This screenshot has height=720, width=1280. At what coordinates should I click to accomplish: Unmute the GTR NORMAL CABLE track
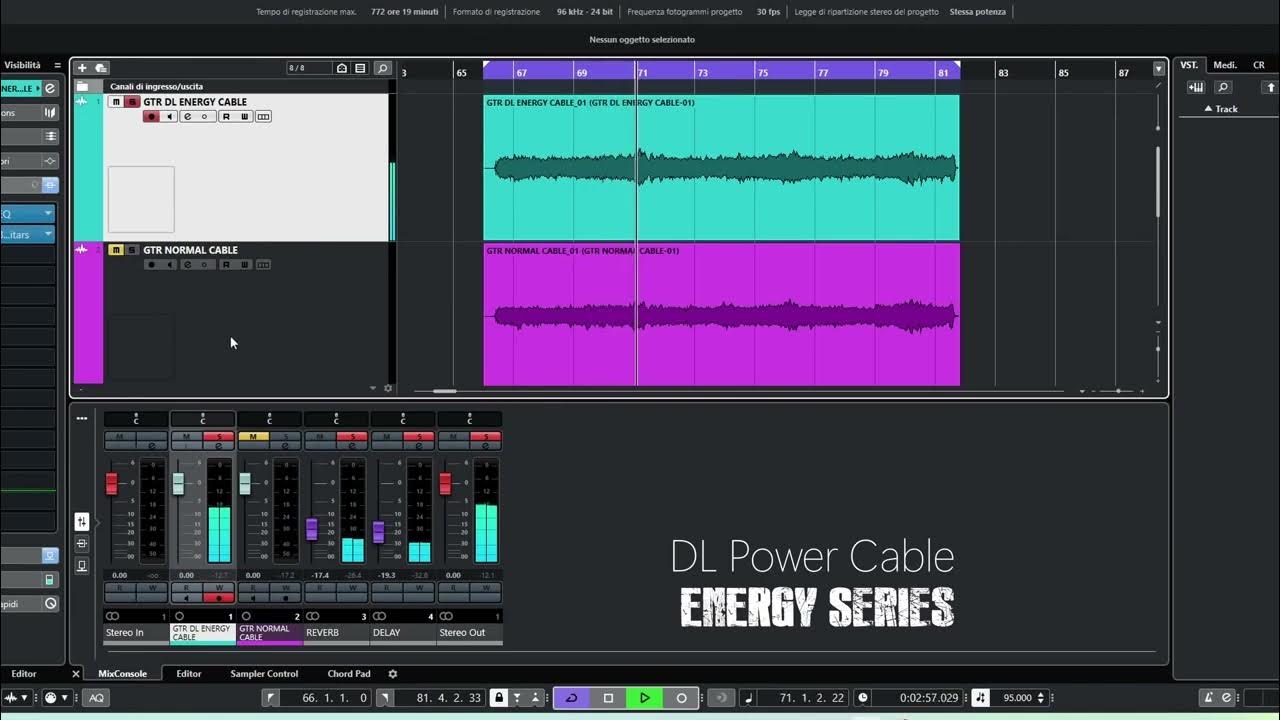coord(116,250)
